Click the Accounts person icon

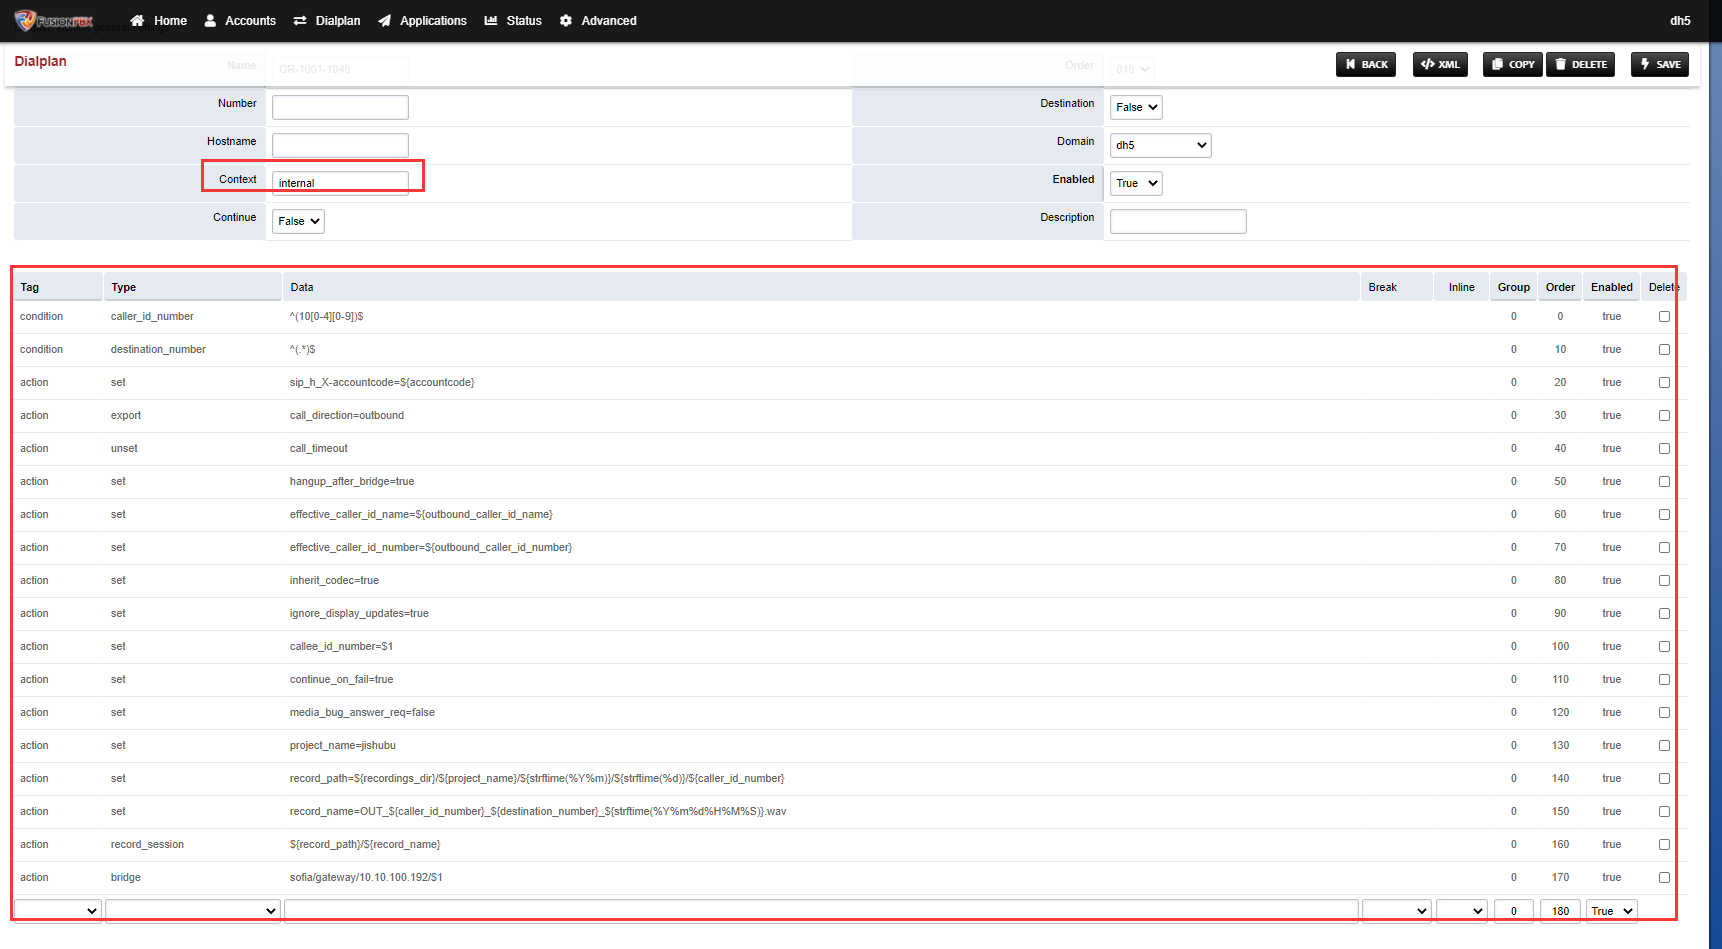(x=210, y=20)
